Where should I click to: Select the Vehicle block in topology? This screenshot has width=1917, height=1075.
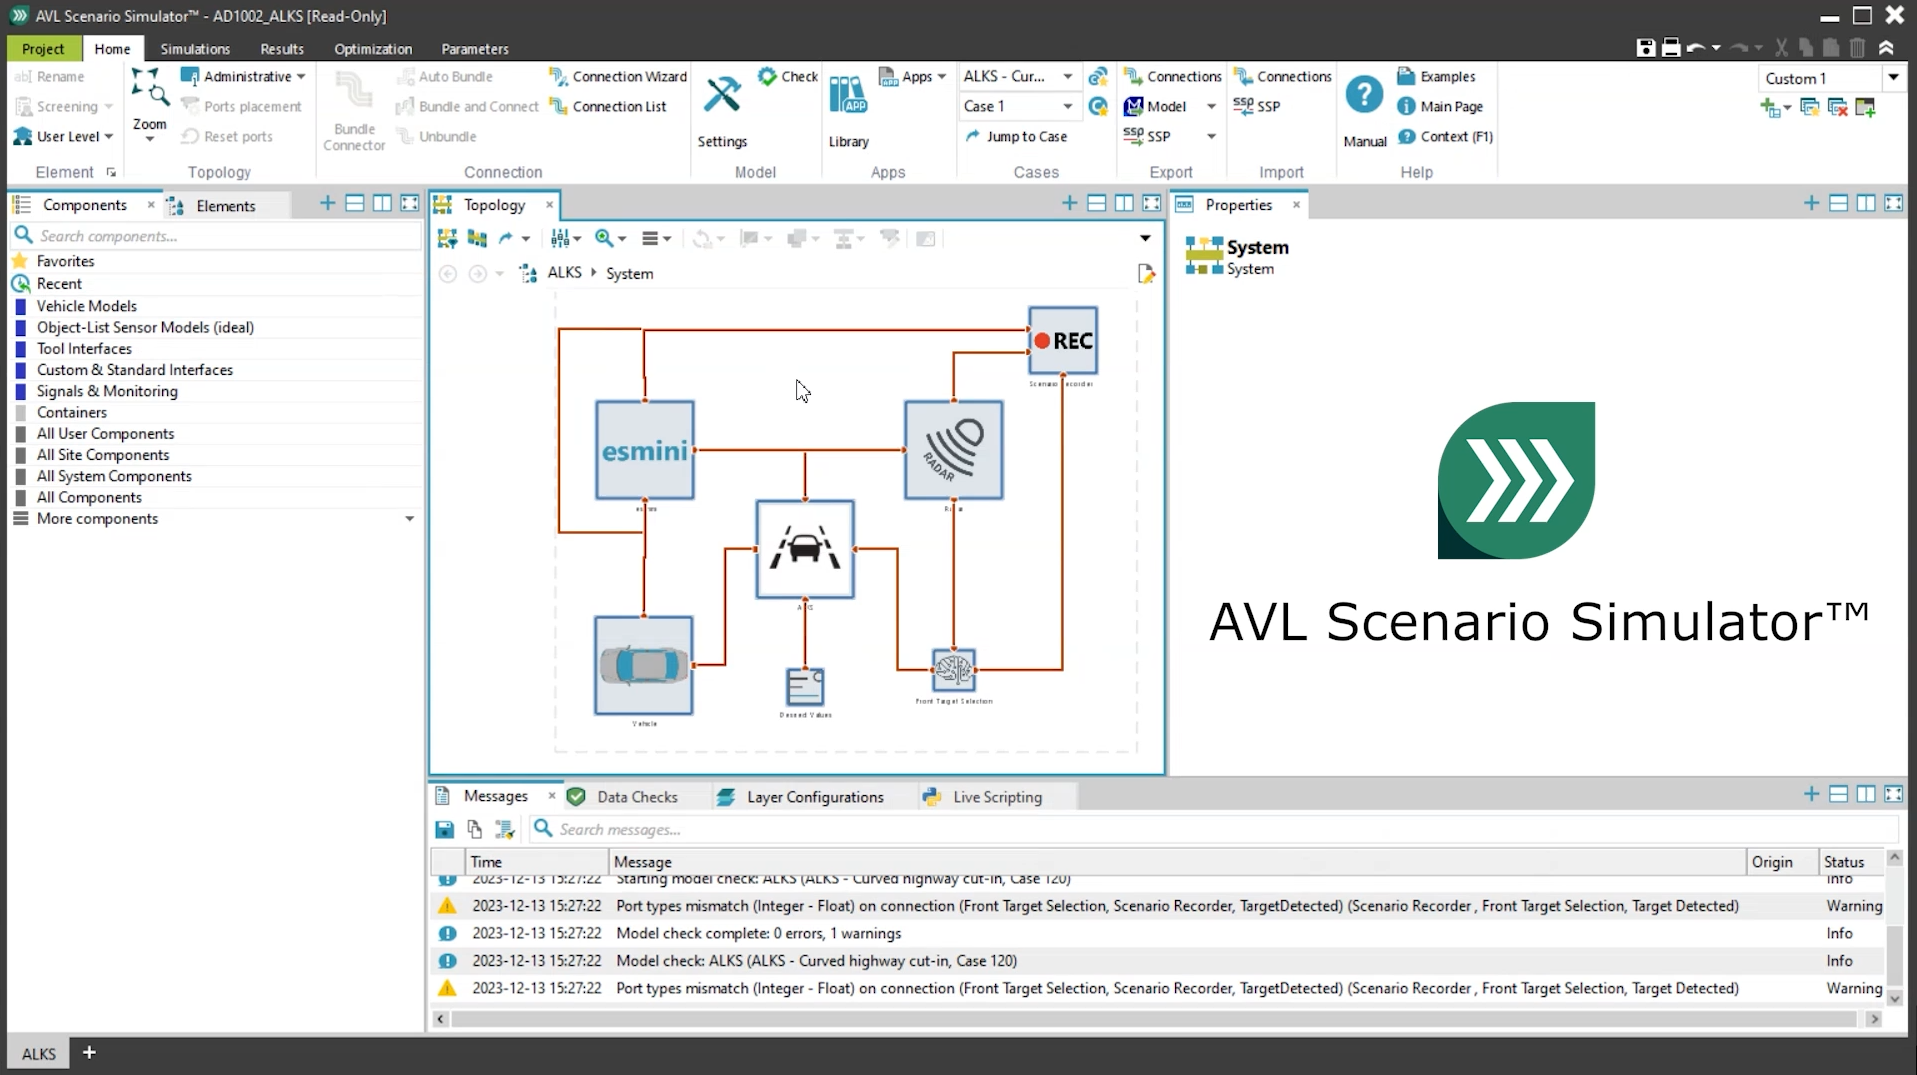coord(643,665)
